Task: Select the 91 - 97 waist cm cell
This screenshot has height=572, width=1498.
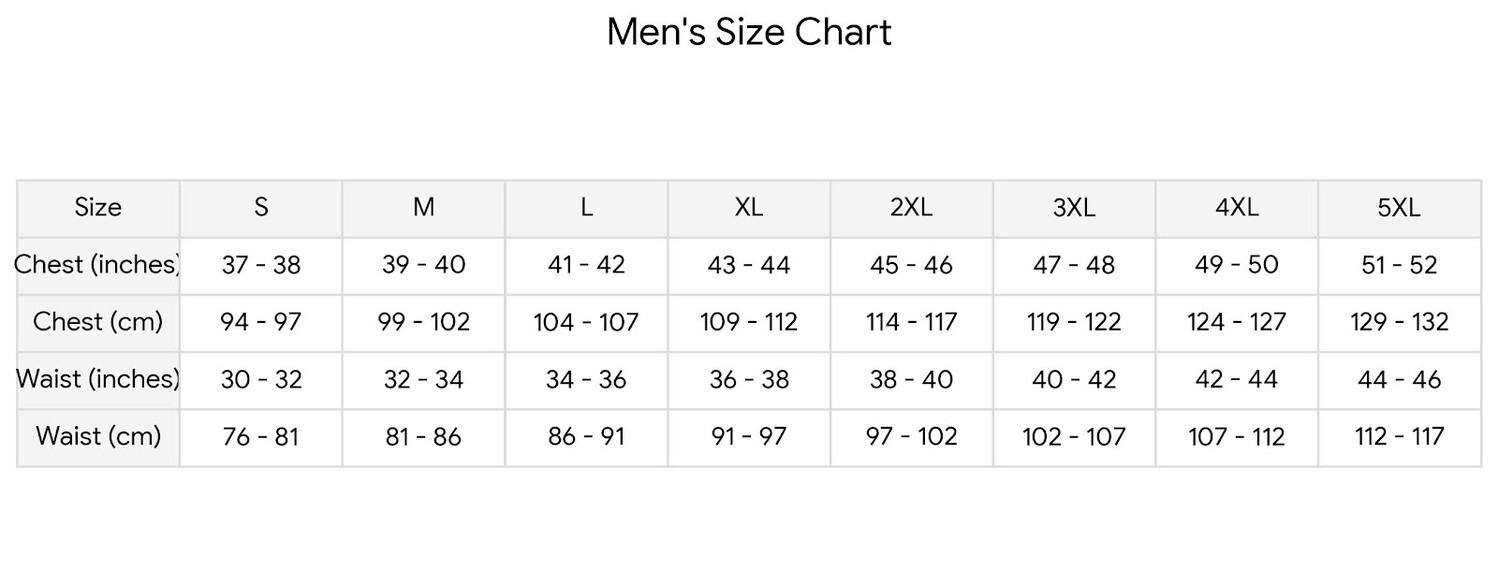Action: (x=749, y=437)
